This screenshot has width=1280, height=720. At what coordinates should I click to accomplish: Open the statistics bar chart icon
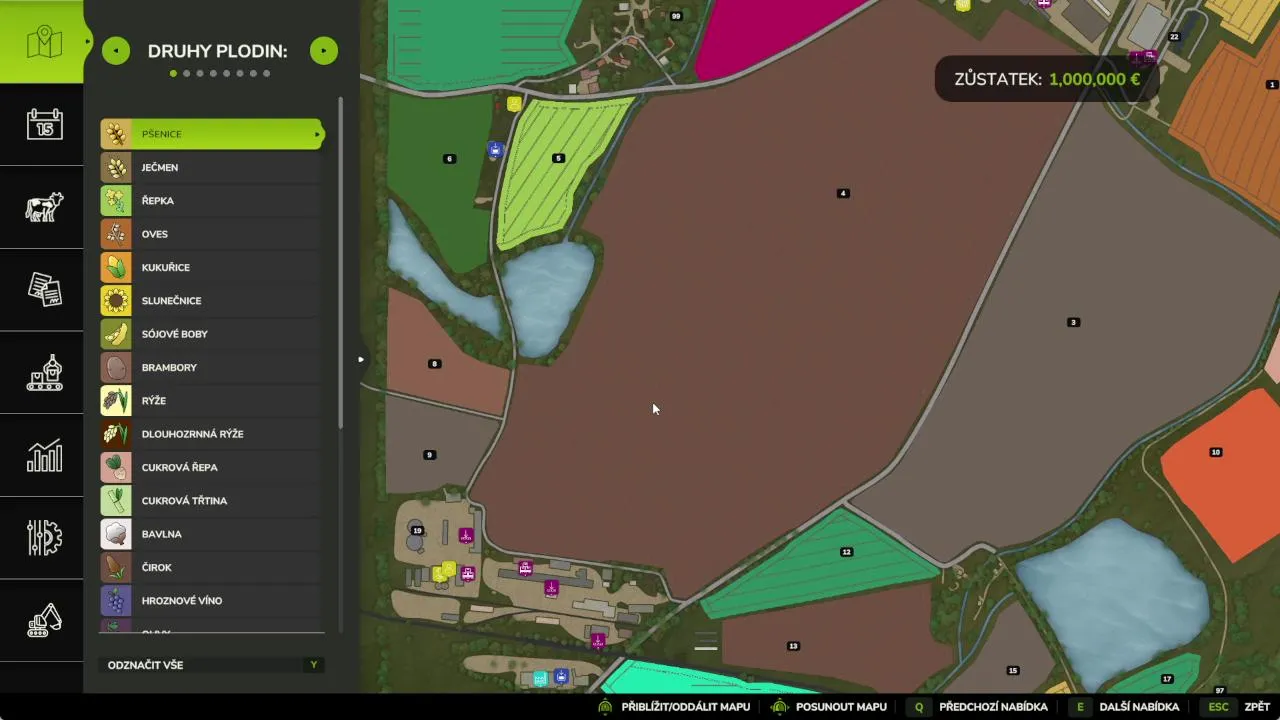click(44, 455)
